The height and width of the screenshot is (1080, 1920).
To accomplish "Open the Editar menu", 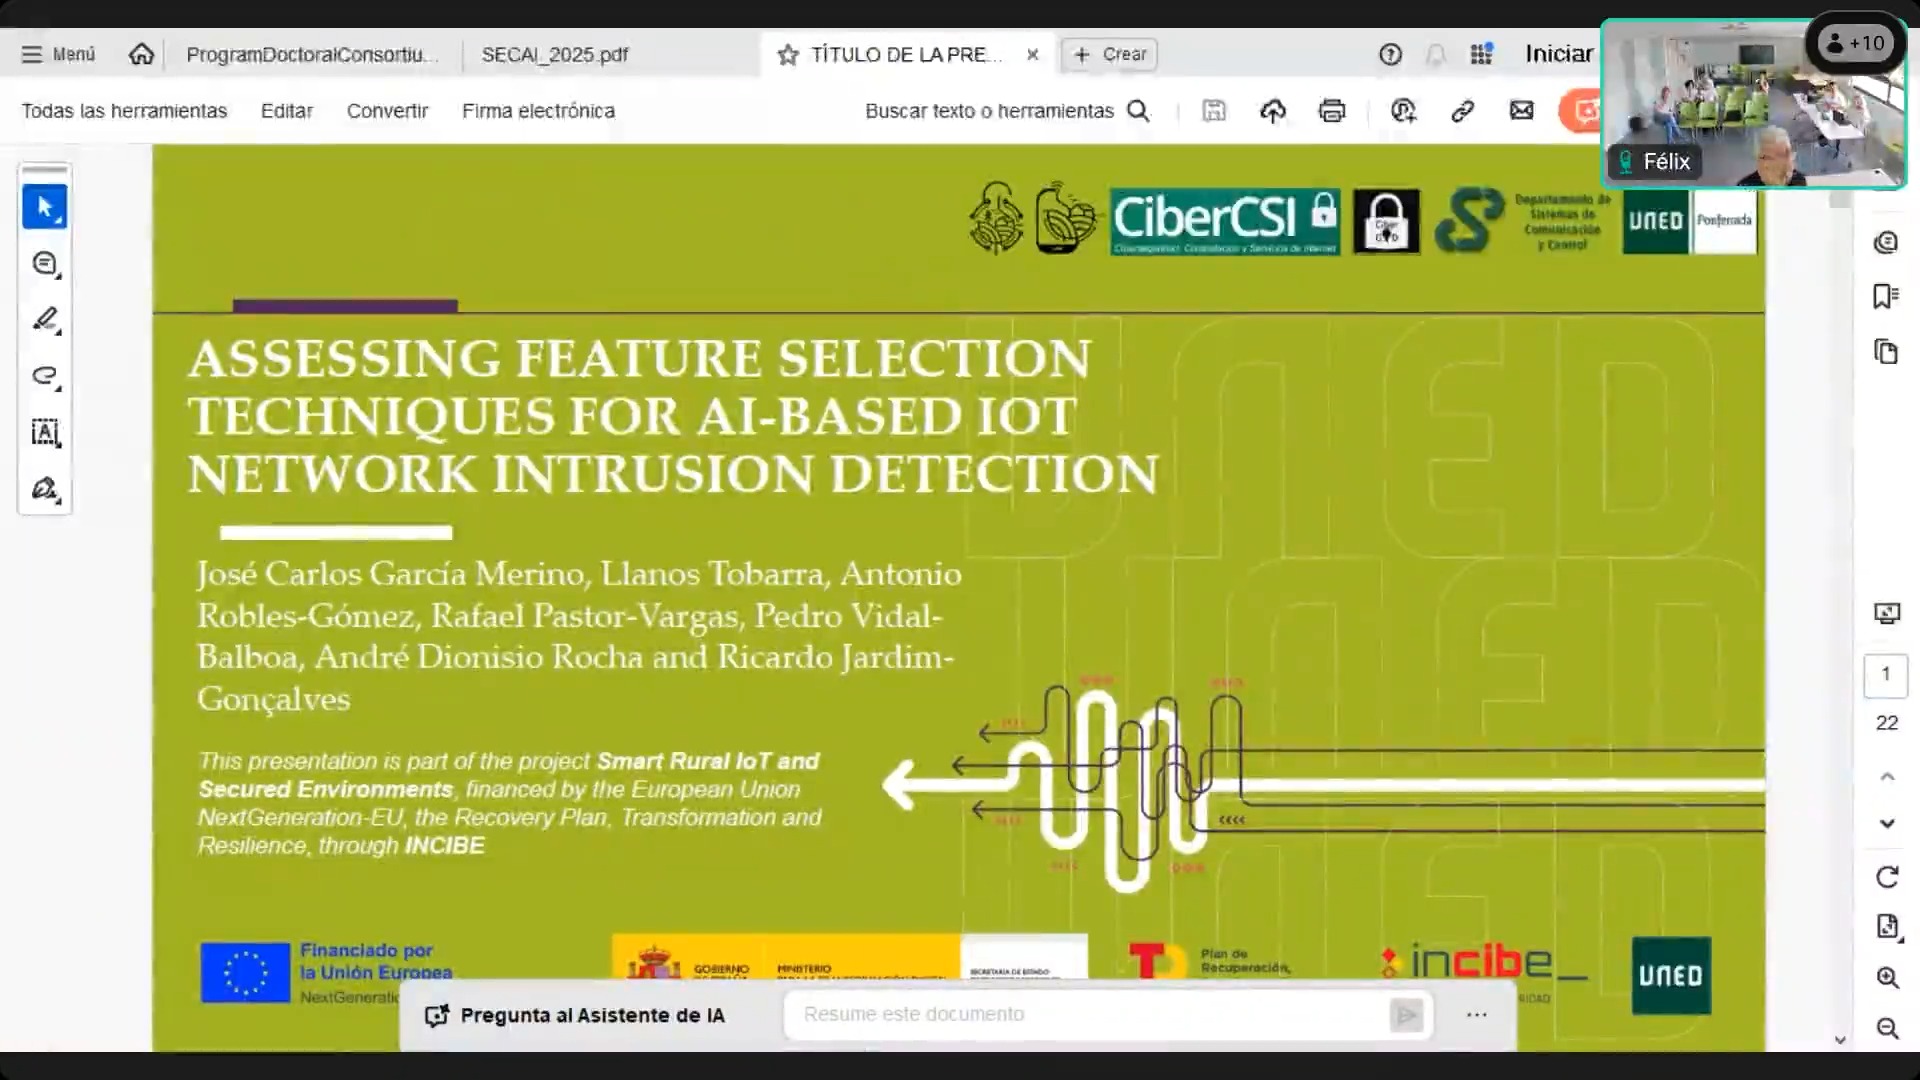I will (287, 111).
